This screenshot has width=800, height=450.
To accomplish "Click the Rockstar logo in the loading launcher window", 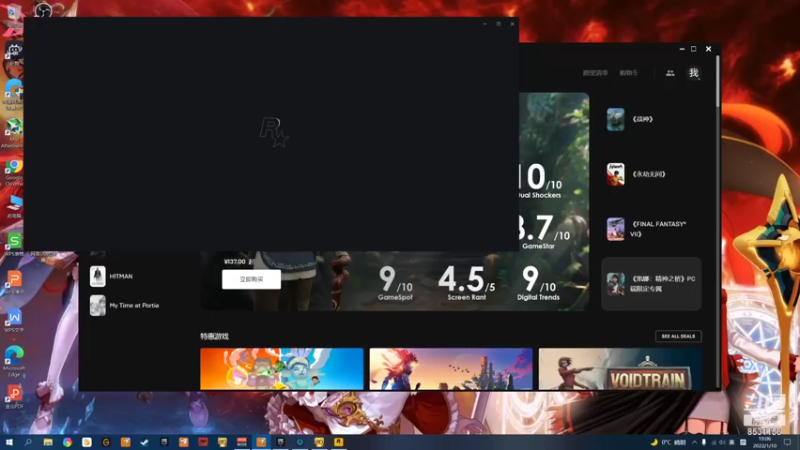I will click(273, 133).
